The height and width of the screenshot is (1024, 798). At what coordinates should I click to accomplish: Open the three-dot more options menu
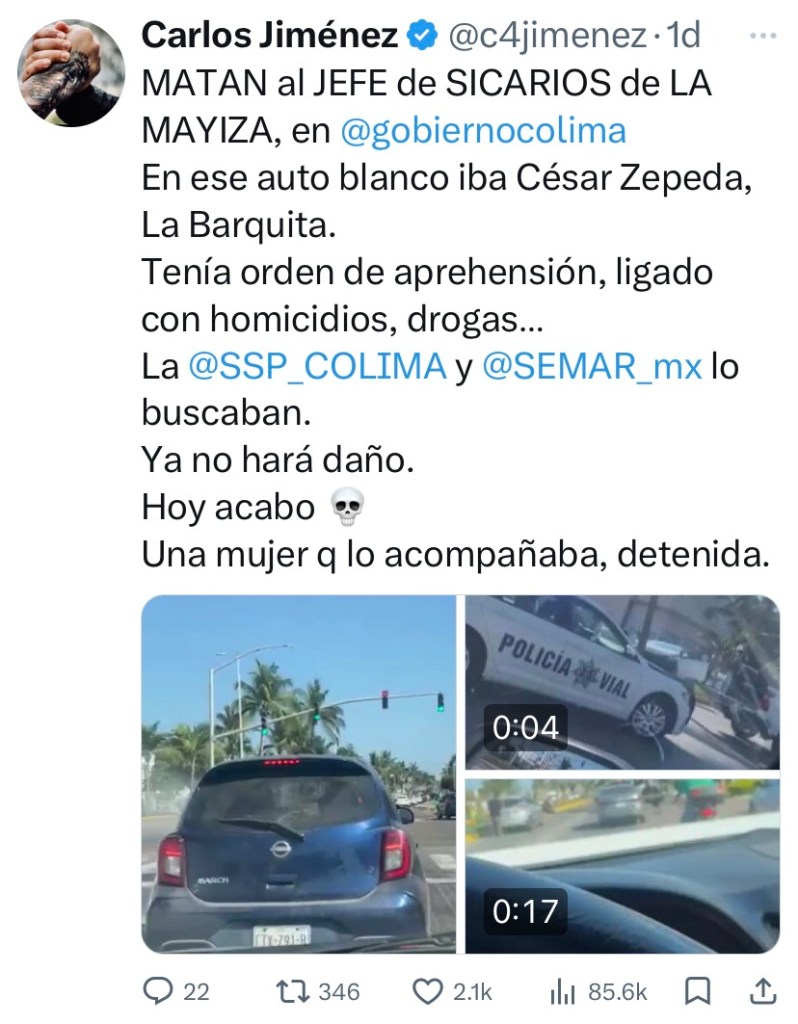point(763,36)
